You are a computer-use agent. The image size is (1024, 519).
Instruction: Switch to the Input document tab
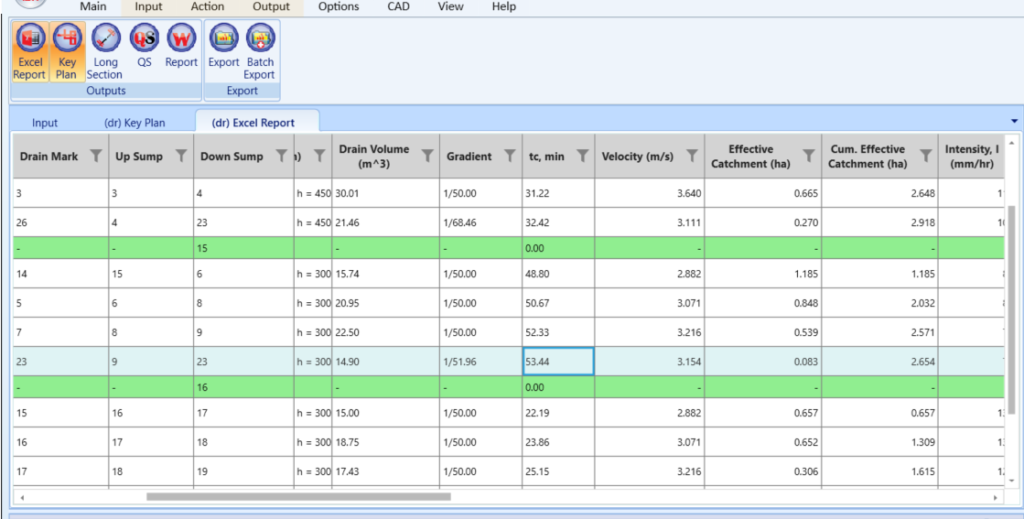(x=45, y=123)
